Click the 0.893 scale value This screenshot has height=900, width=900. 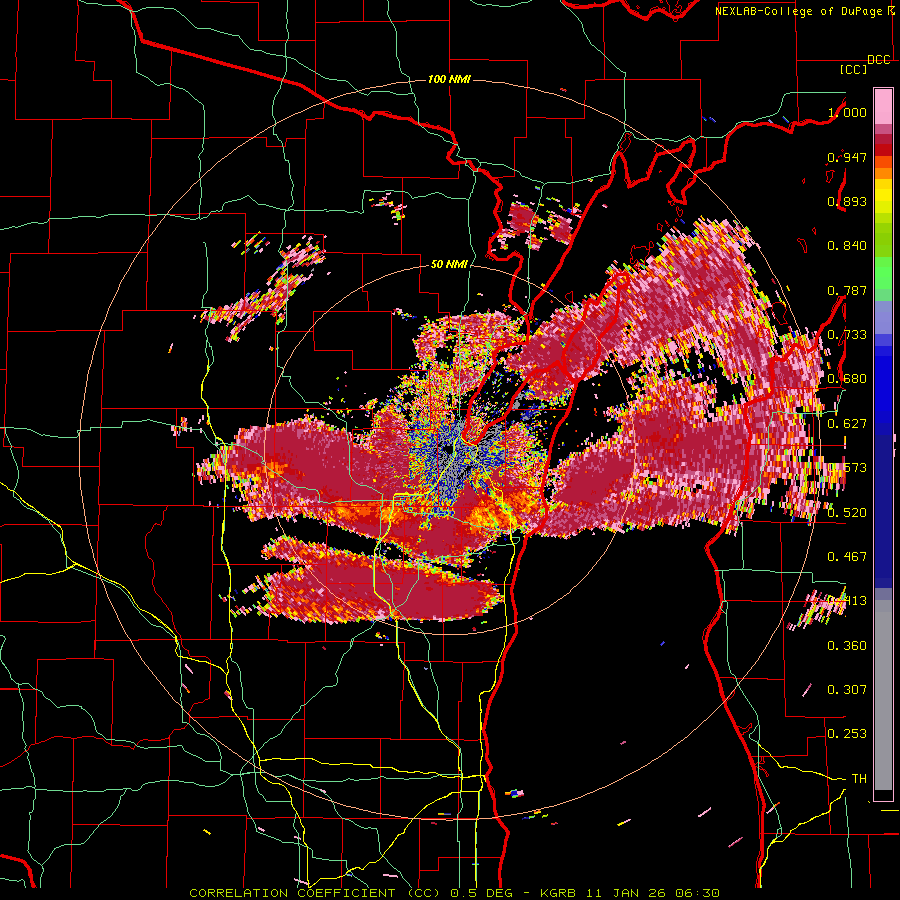coord(847,201)
